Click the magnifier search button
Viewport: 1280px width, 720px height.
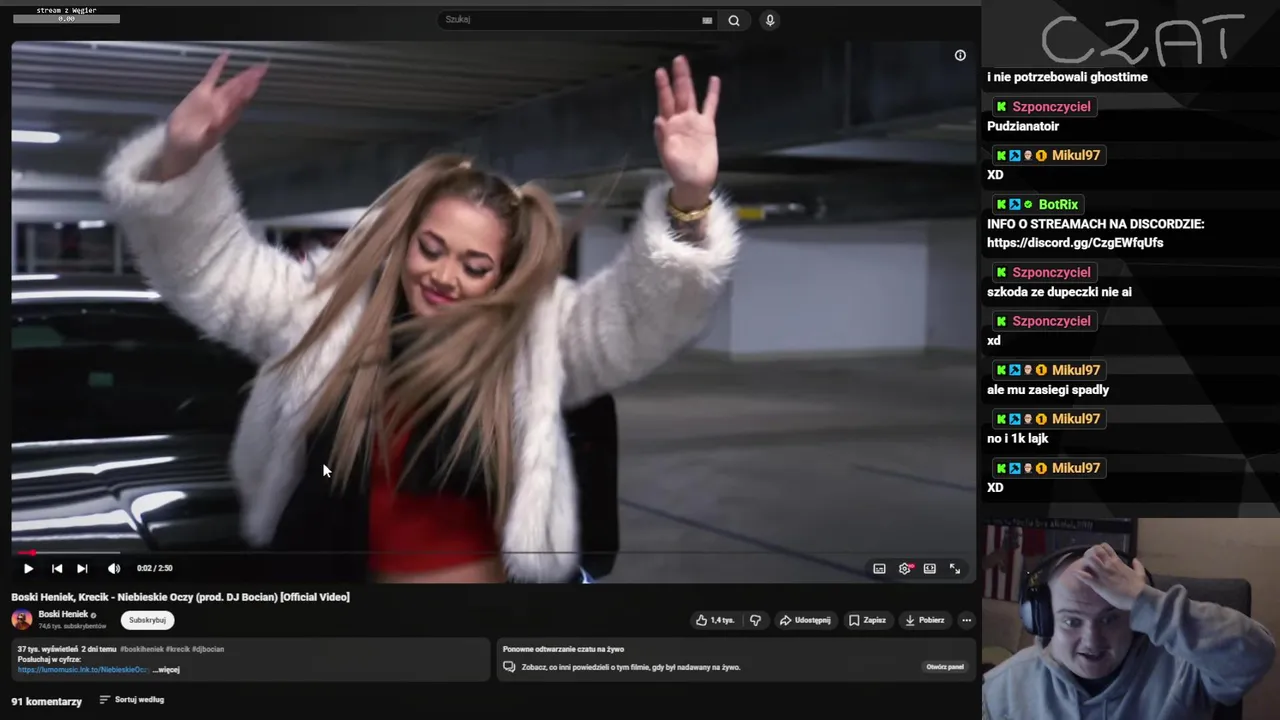point(734,20)
